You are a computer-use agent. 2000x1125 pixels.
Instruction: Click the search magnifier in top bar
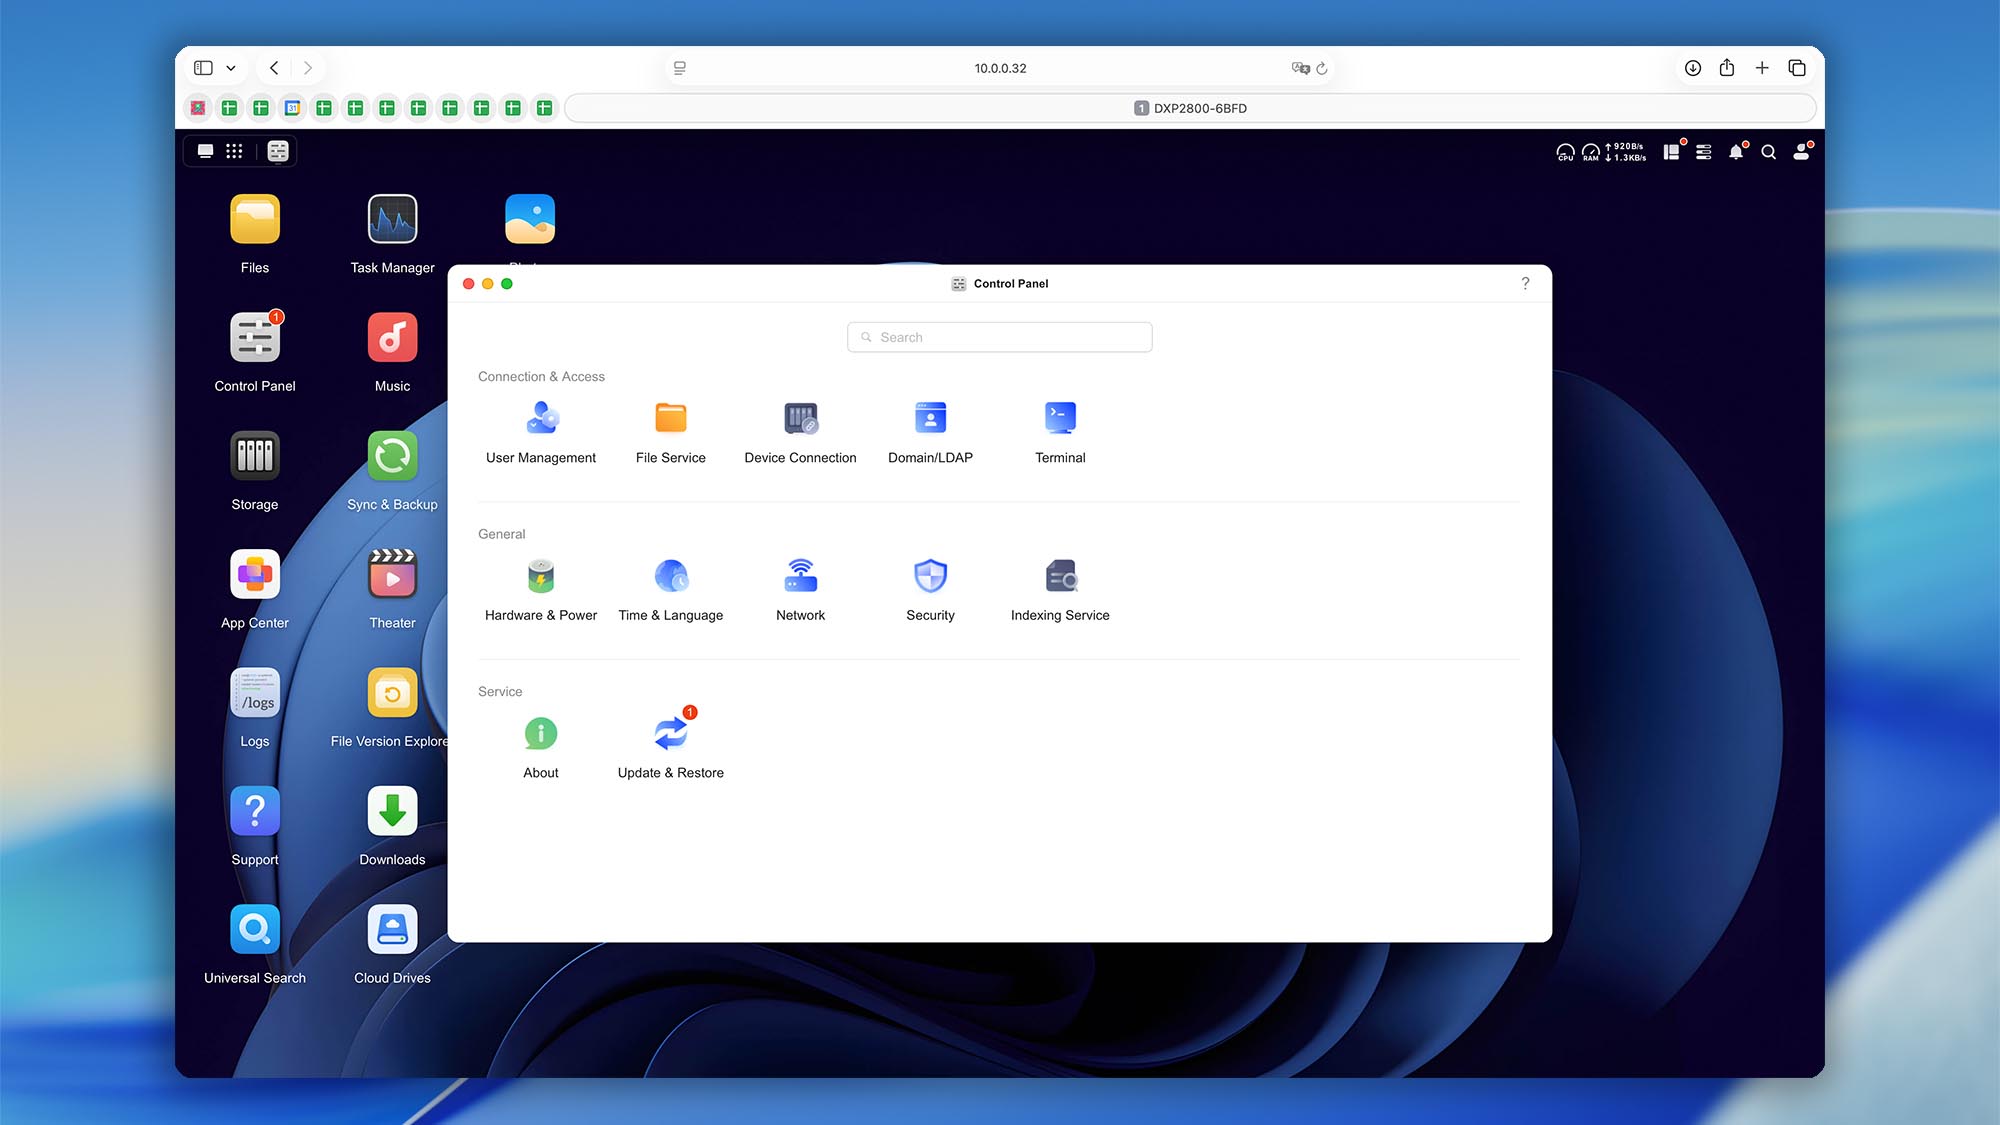coord(1768,152)
